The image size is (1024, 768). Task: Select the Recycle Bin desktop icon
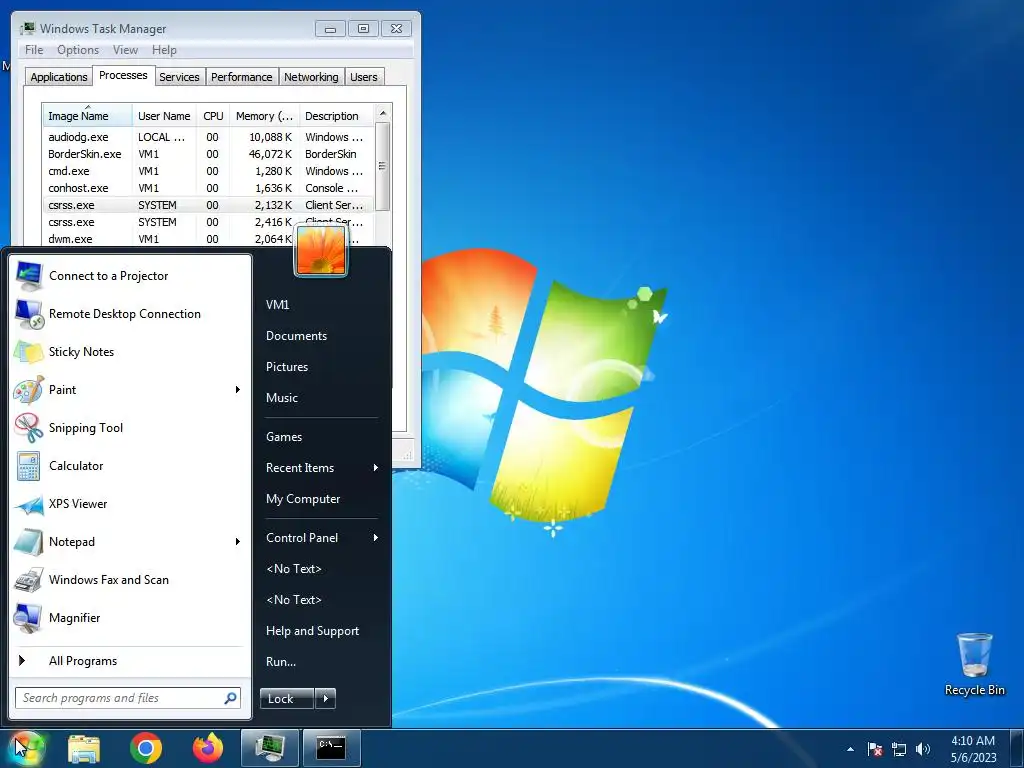974,664
